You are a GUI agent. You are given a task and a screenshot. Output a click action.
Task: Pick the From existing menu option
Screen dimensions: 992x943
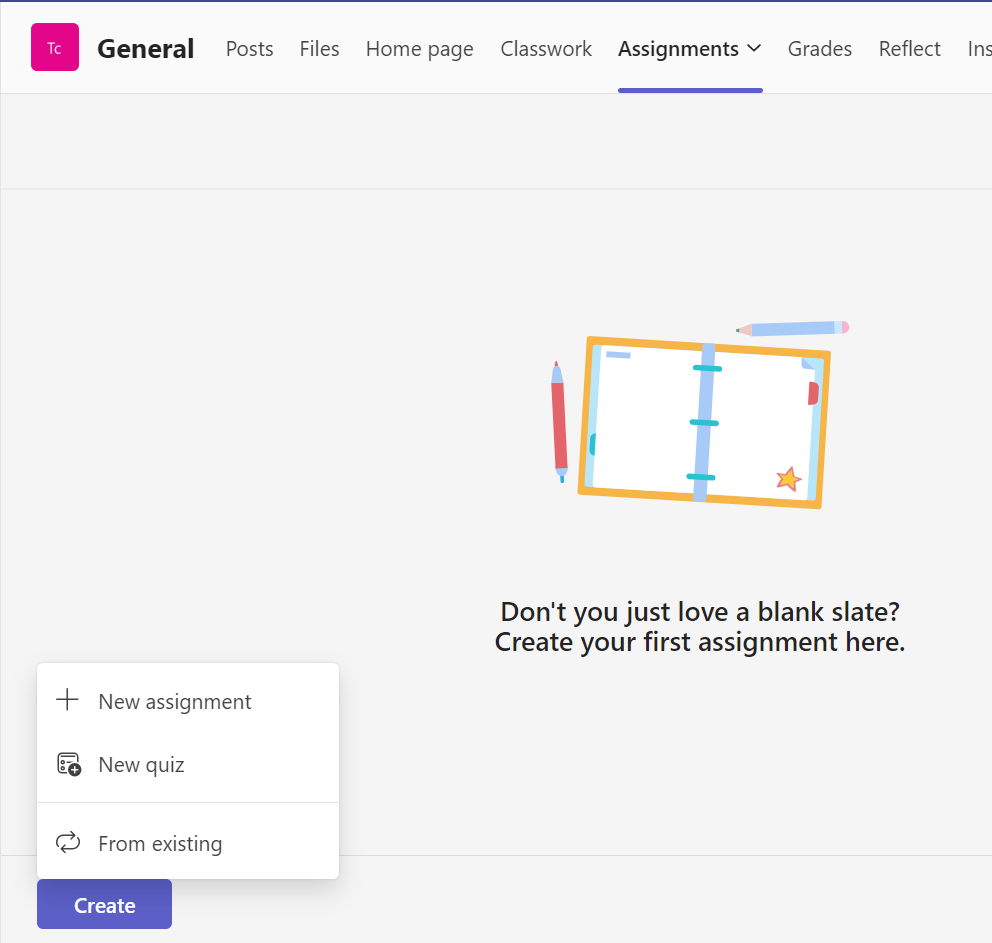160,844
